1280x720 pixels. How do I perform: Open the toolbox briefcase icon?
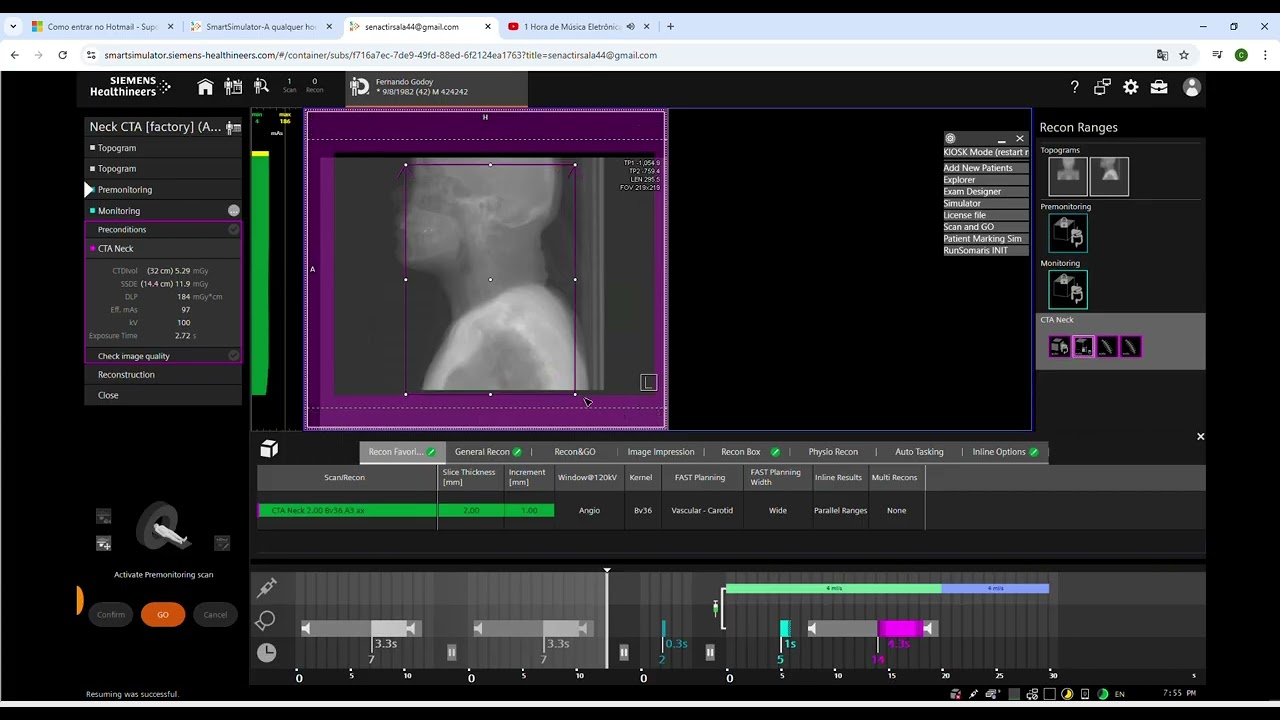coord(1159,87)
